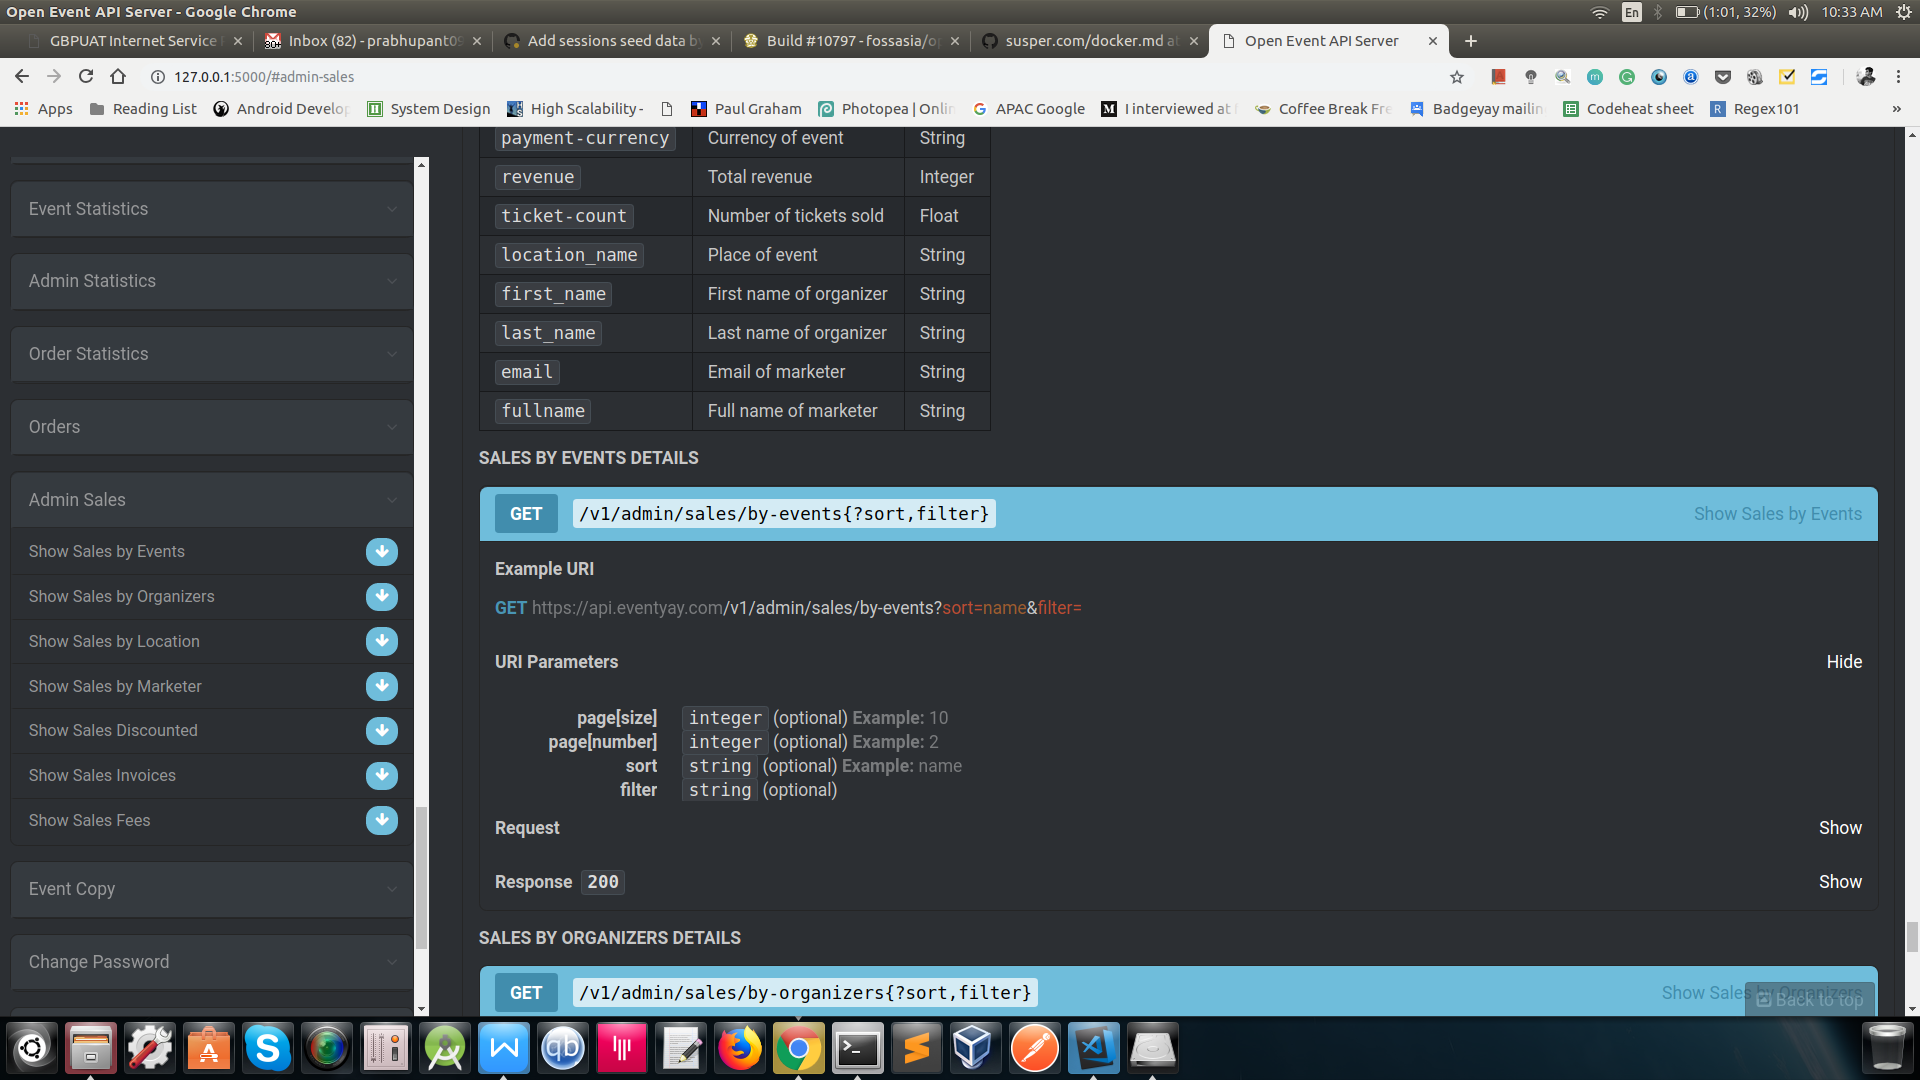Open Firefox from the dock
This screenshot has height=1080, width=1920.
tap(740, 1048)
